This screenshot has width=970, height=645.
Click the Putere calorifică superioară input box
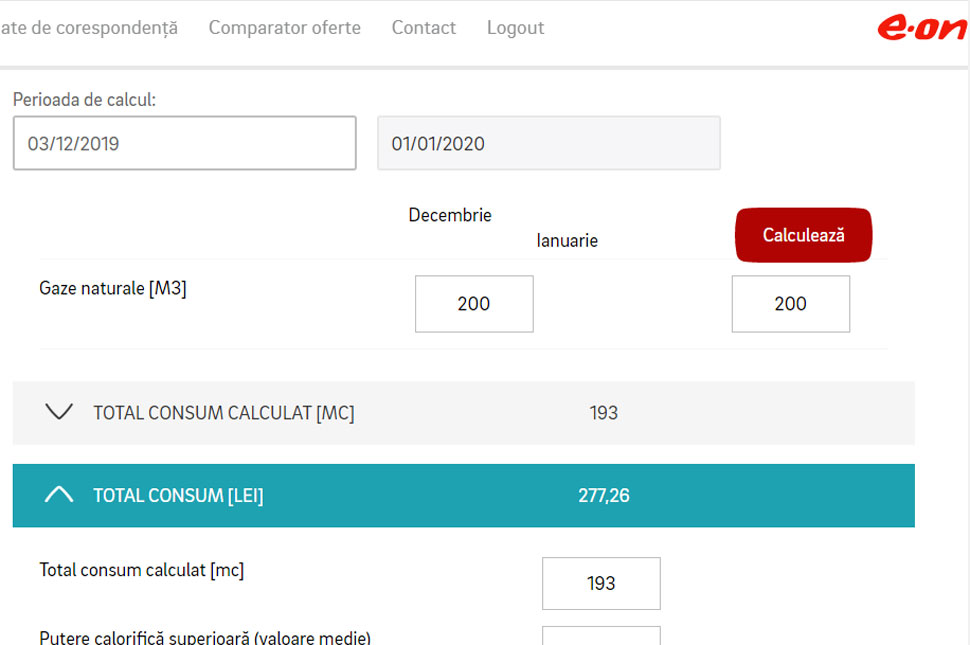(601, 636)
